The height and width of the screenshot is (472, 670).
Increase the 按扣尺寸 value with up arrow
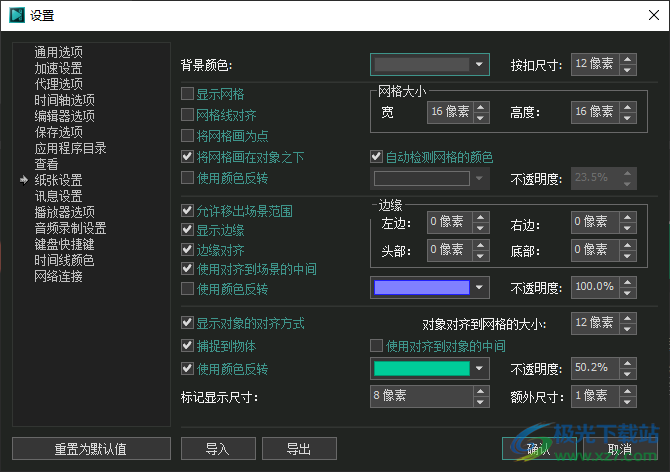click(x=627, y=60)
